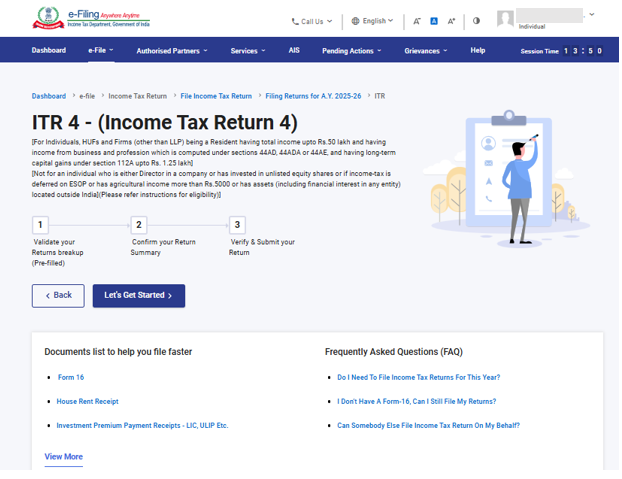Expand the user account chevron
This screenshot has width=622, height=479.
click(591, 15)
